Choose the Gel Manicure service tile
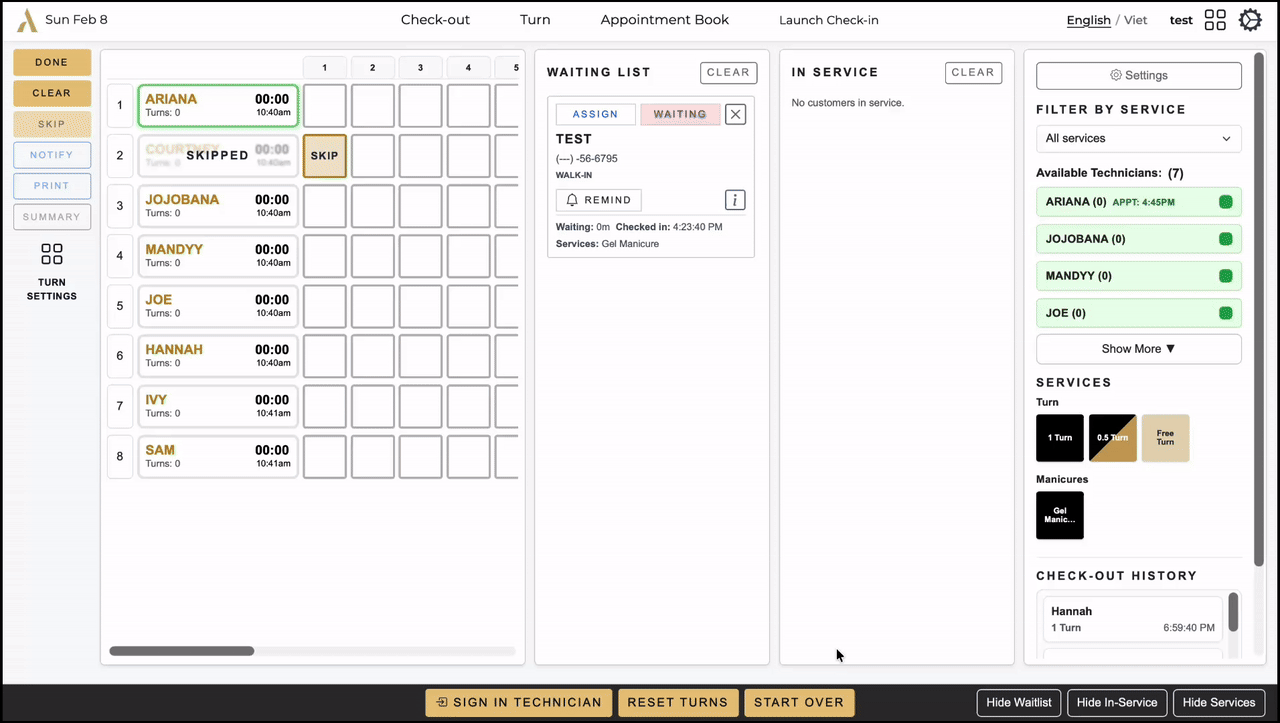This screenshot has width=1280, height=723. 1059,515
